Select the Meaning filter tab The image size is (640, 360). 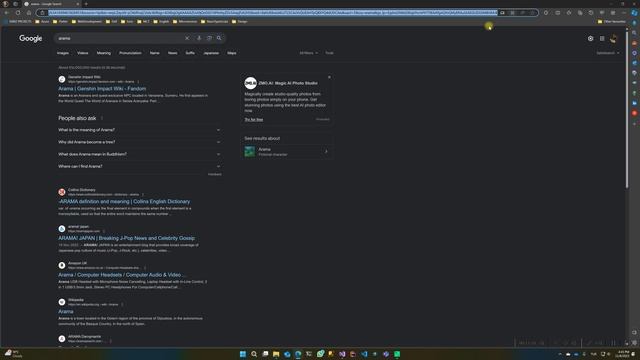click(x=104, y=53)
